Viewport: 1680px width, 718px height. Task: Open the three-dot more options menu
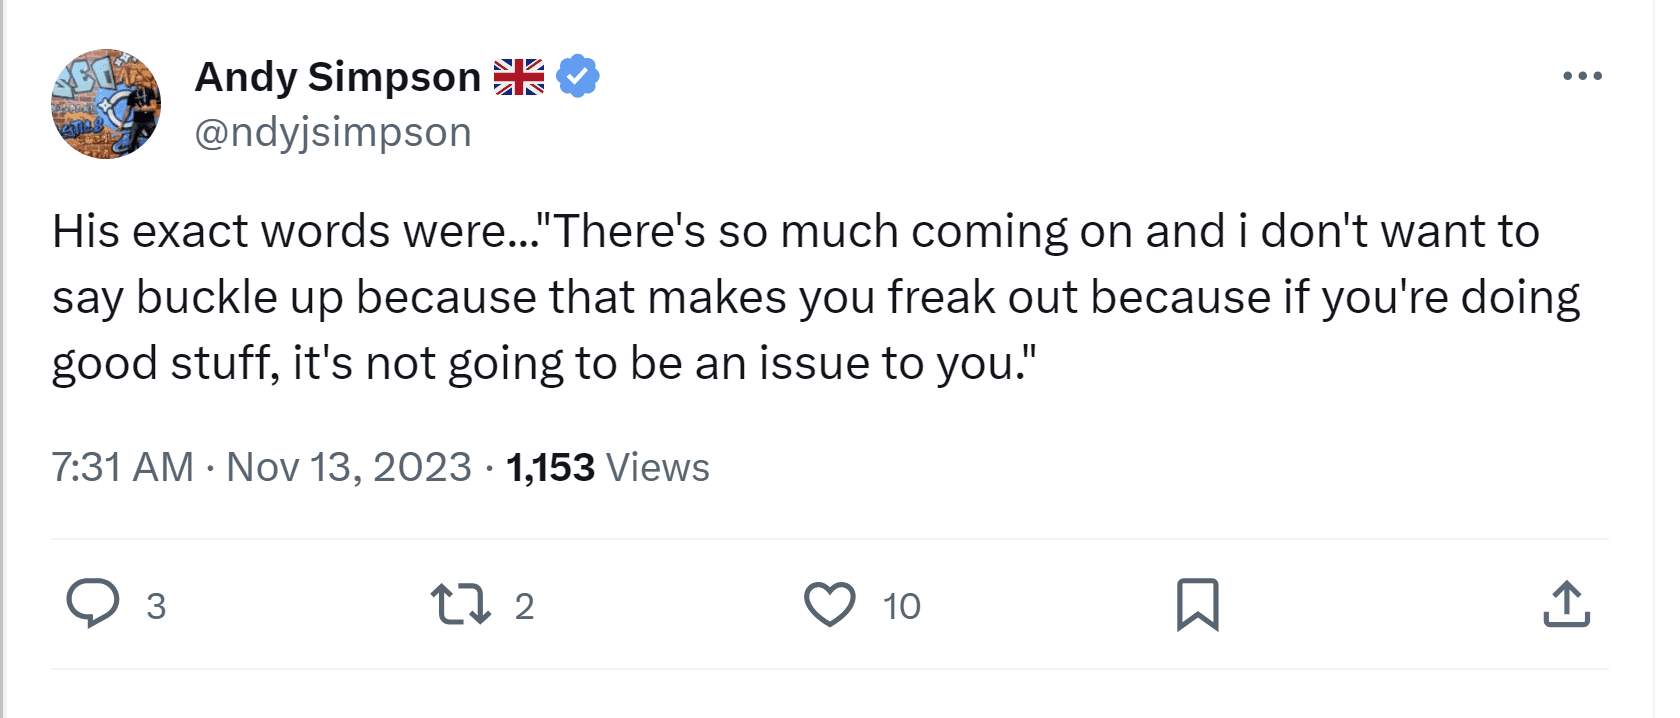(1582, 76)
